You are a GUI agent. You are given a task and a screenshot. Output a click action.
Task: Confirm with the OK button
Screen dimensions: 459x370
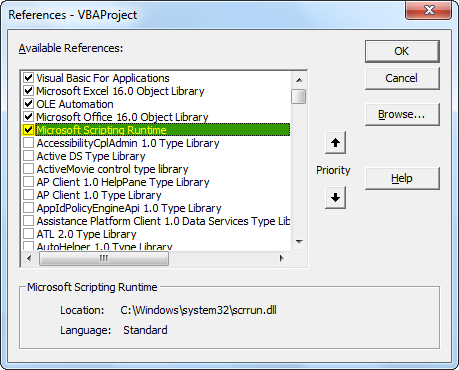tap(402, 51)
